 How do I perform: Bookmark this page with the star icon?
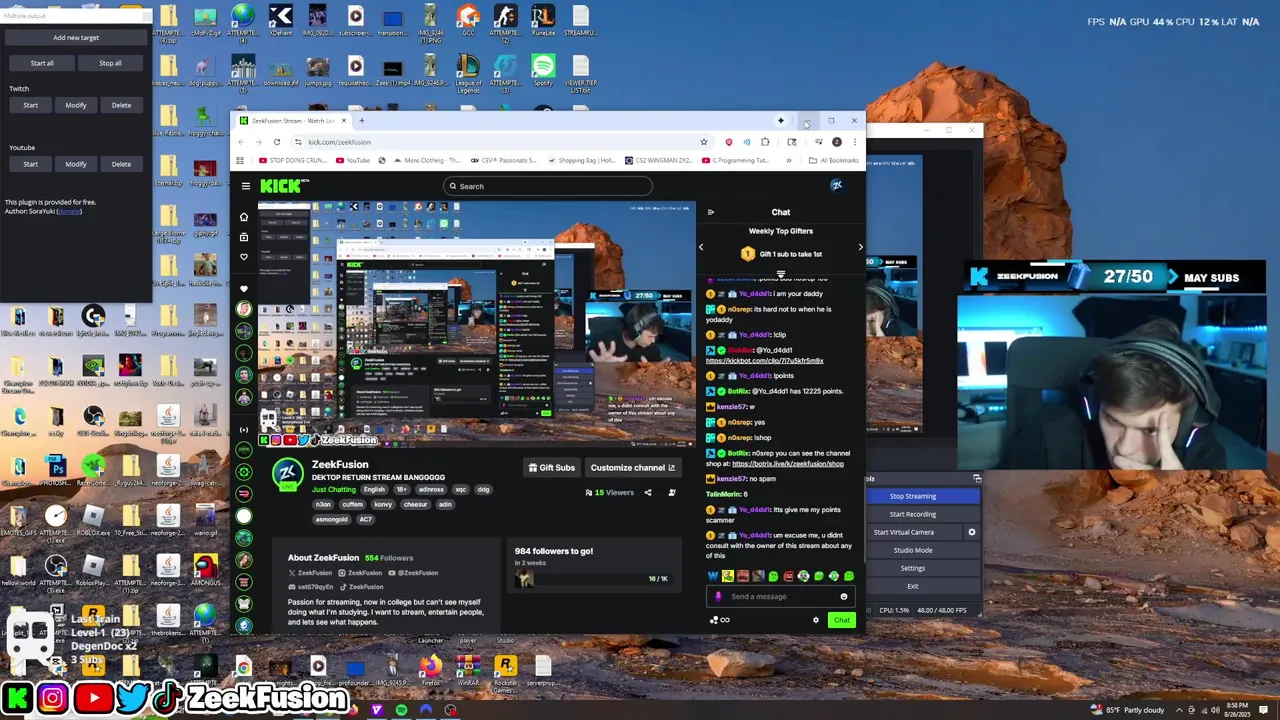click(x=704, y=142)
